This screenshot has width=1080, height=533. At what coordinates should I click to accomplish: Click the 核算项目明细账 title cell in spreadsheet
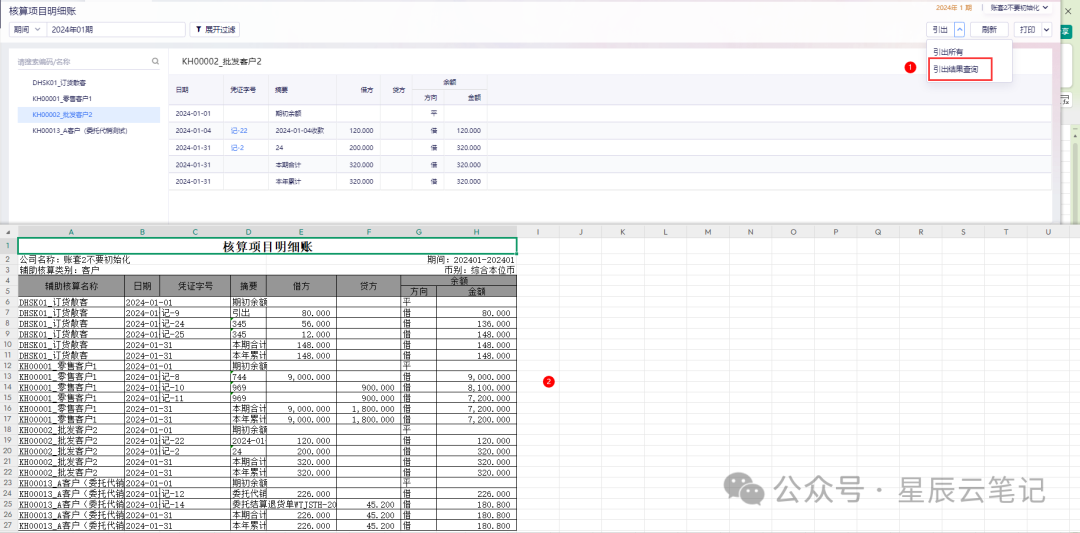click(267, 246)
